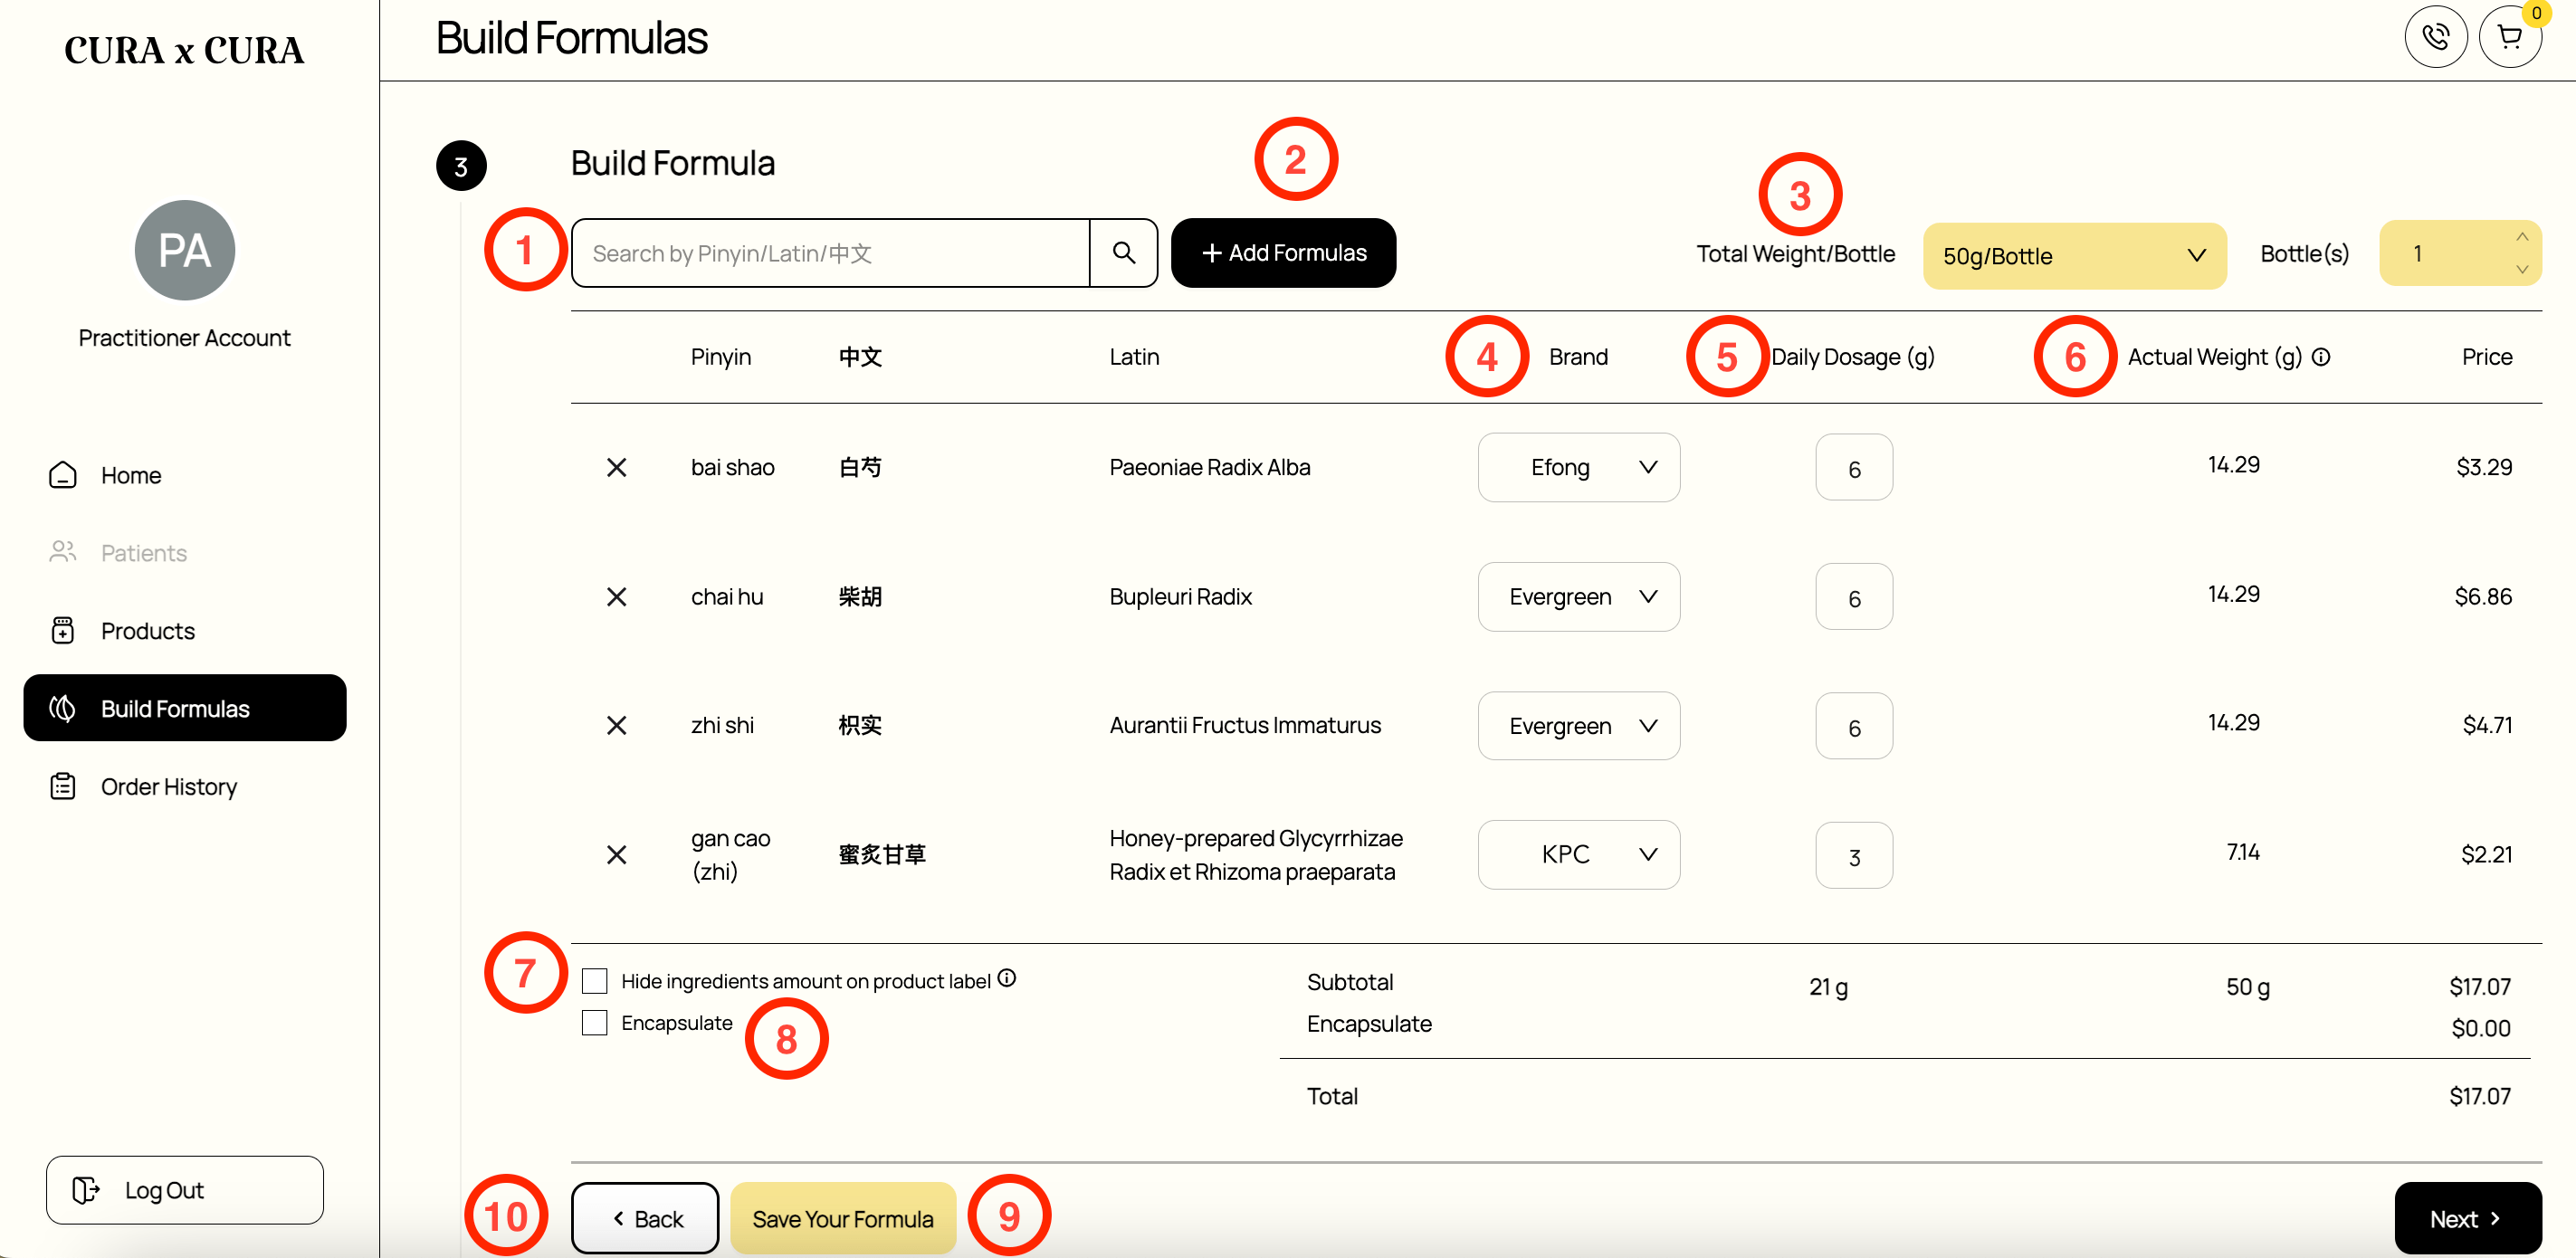This screenshot has width=2576, height=1258.
Task: Click the Practitioner Account label
Action: point(185,338)
